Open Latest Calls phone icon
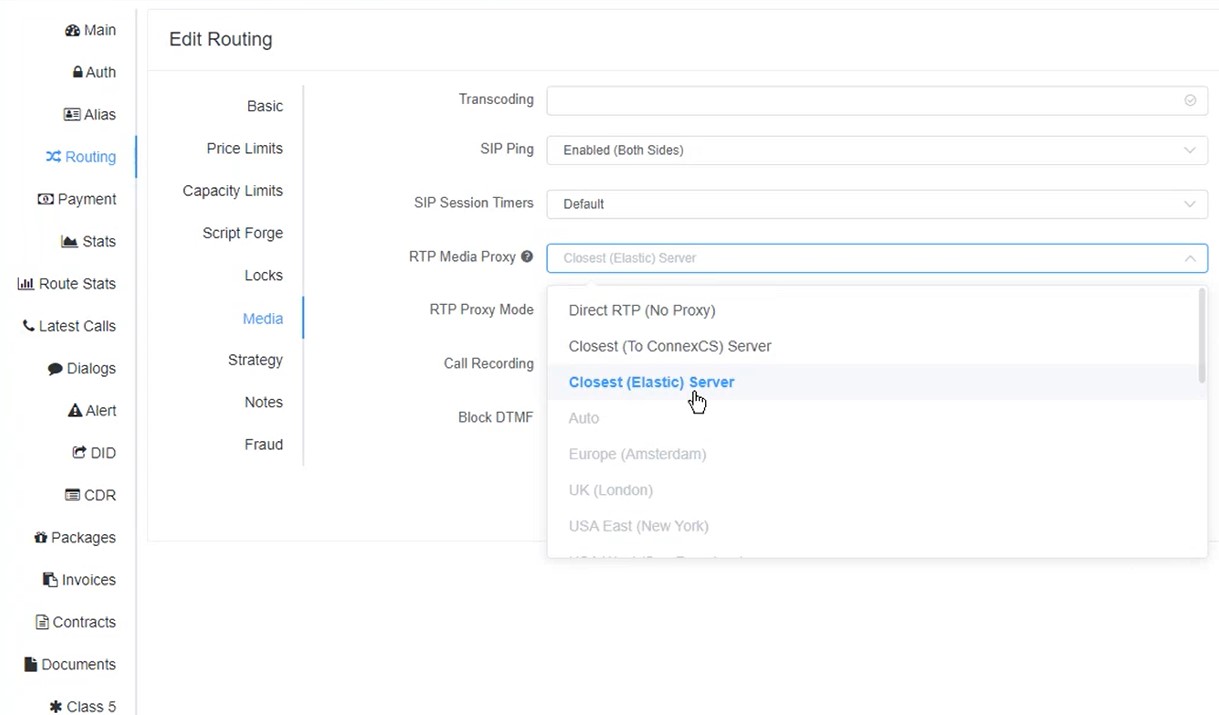This screenshot has height=715, width=1219. (x=28, y=326)
